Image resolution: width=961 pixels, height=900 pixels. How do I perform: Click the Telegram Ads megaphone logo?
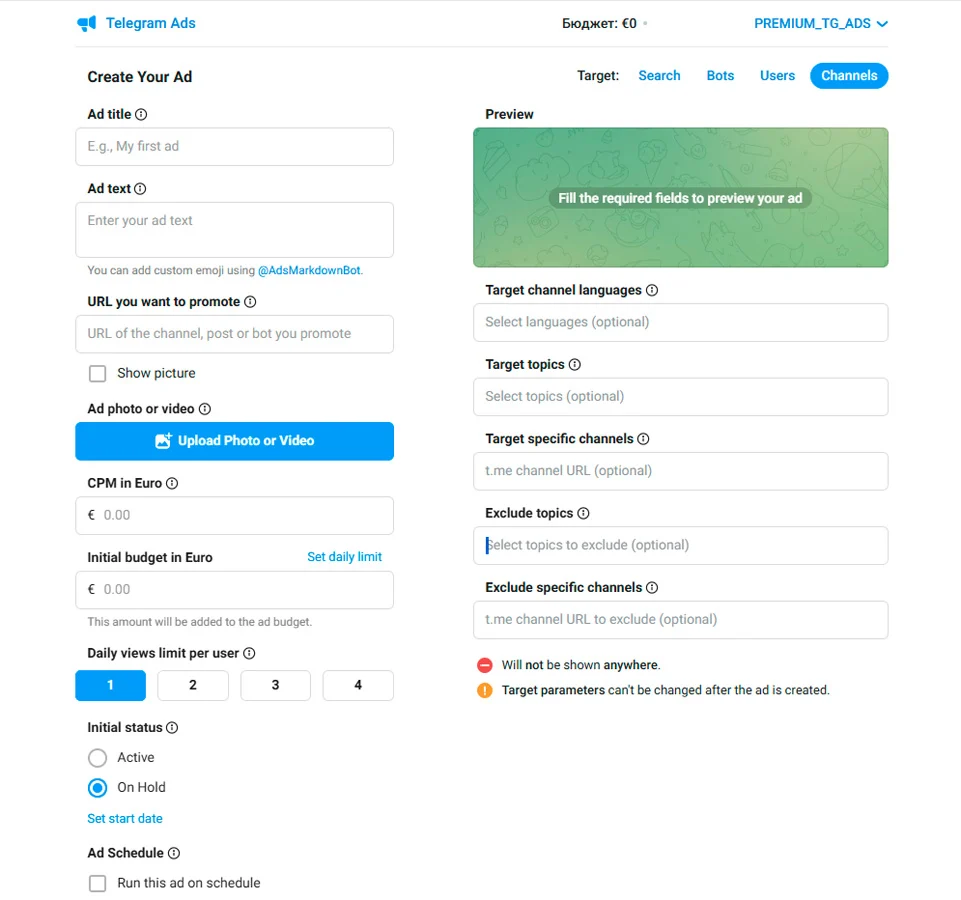(86, 23)
